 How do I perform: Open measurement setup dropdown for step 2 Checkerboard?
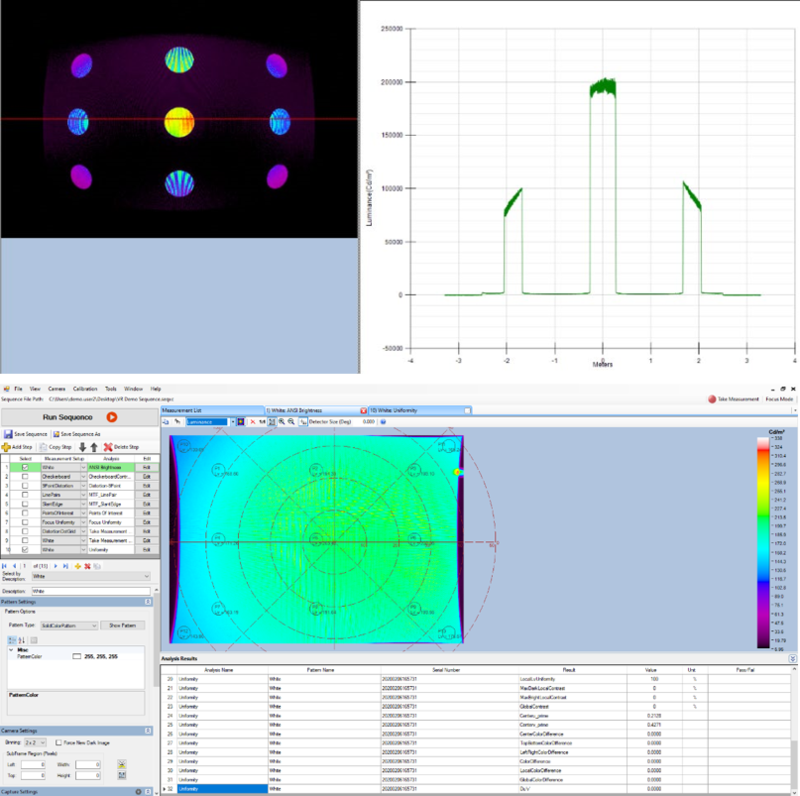tap(84, 477)
